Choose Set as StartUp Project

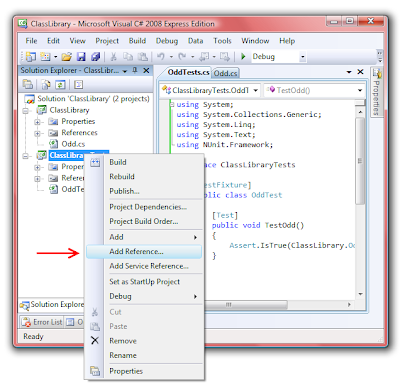coord(144,282)
